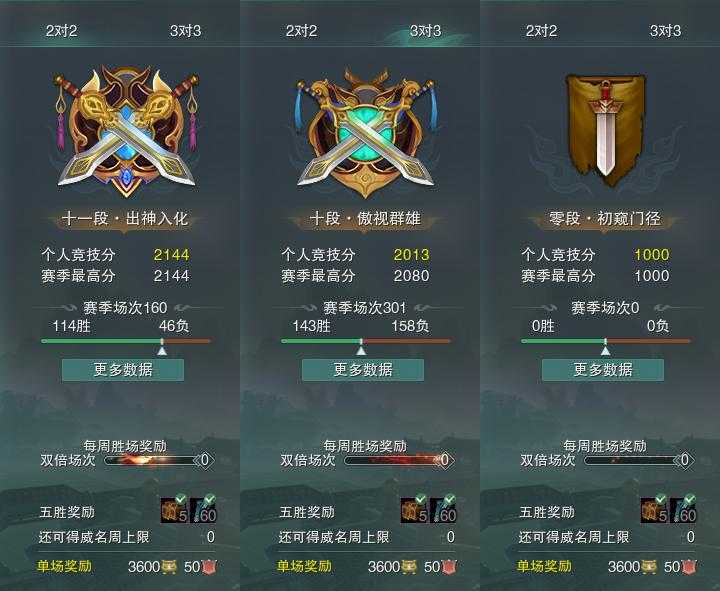
Task: Click the red badge icon beside 50 in third panel
Action: (x=689, y=567)
